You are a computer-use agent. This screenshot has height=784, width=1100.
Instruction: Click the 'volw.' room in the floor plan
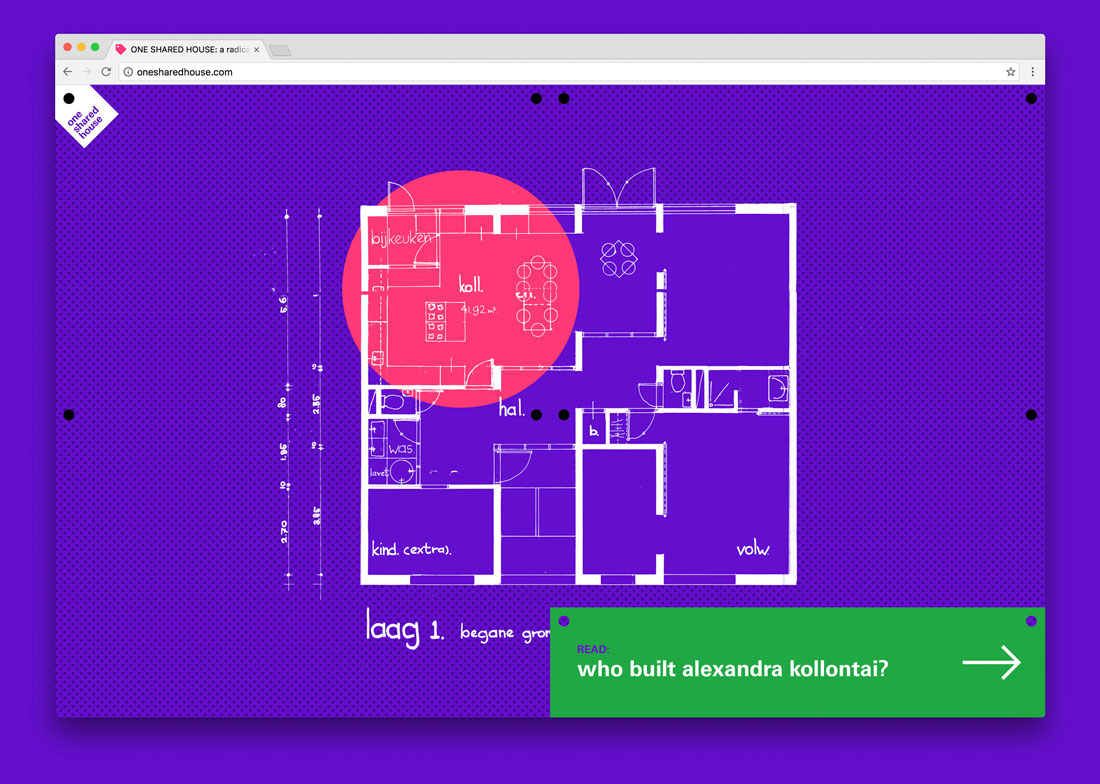click(x=753, y=549)
